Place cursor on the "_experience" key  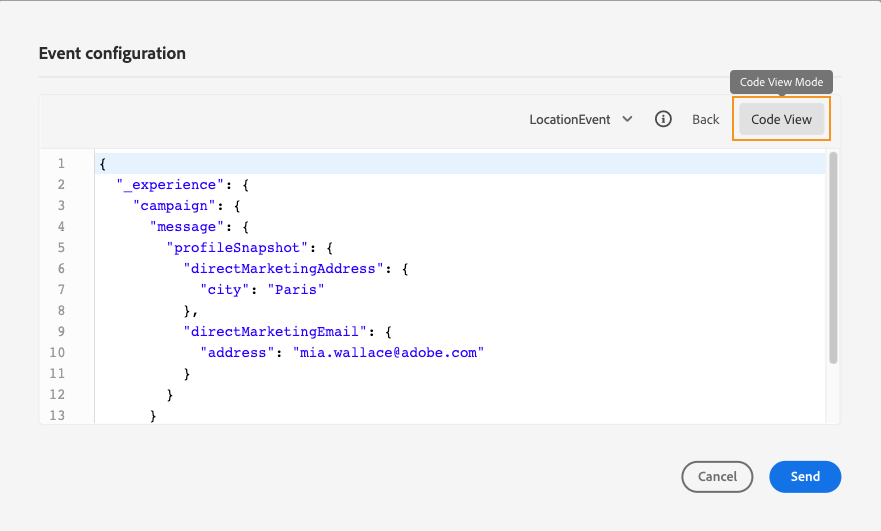click(166, 185)
